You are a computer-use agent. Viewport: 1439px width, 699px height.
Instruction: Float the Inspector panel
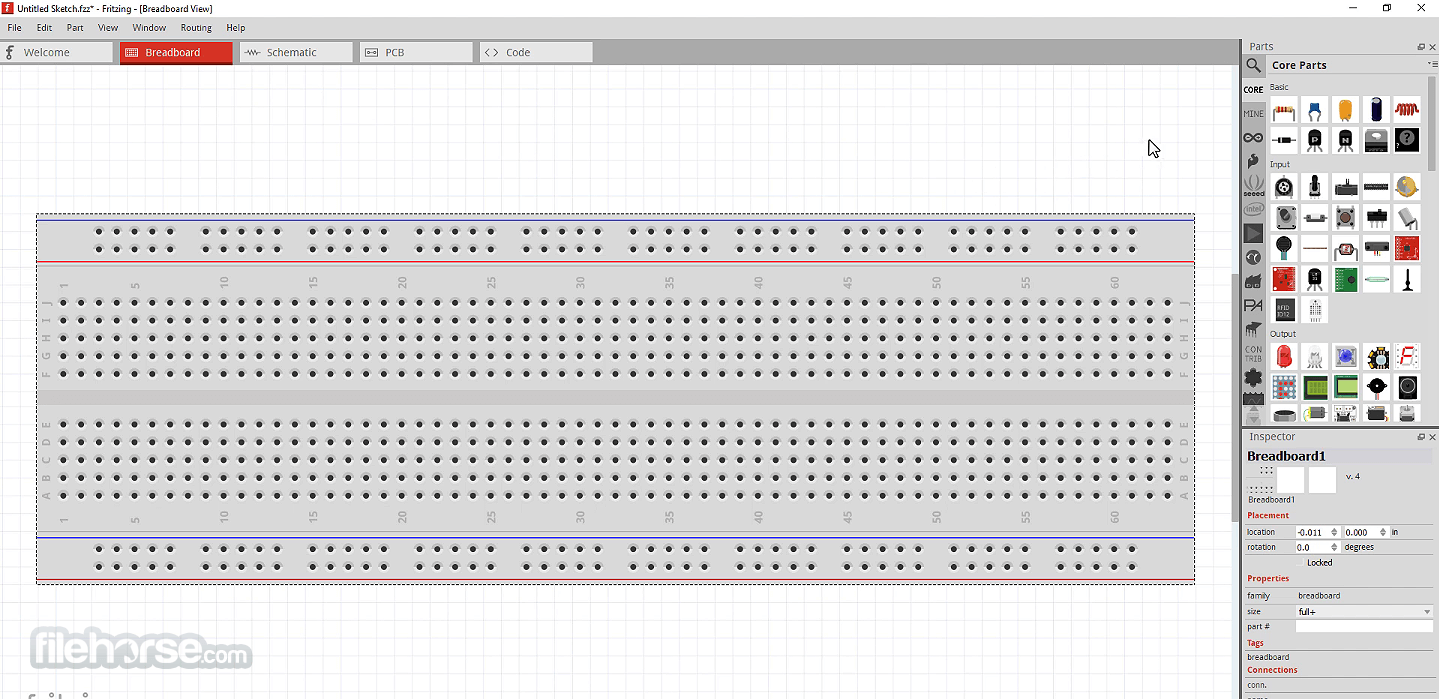point(1421,437)
